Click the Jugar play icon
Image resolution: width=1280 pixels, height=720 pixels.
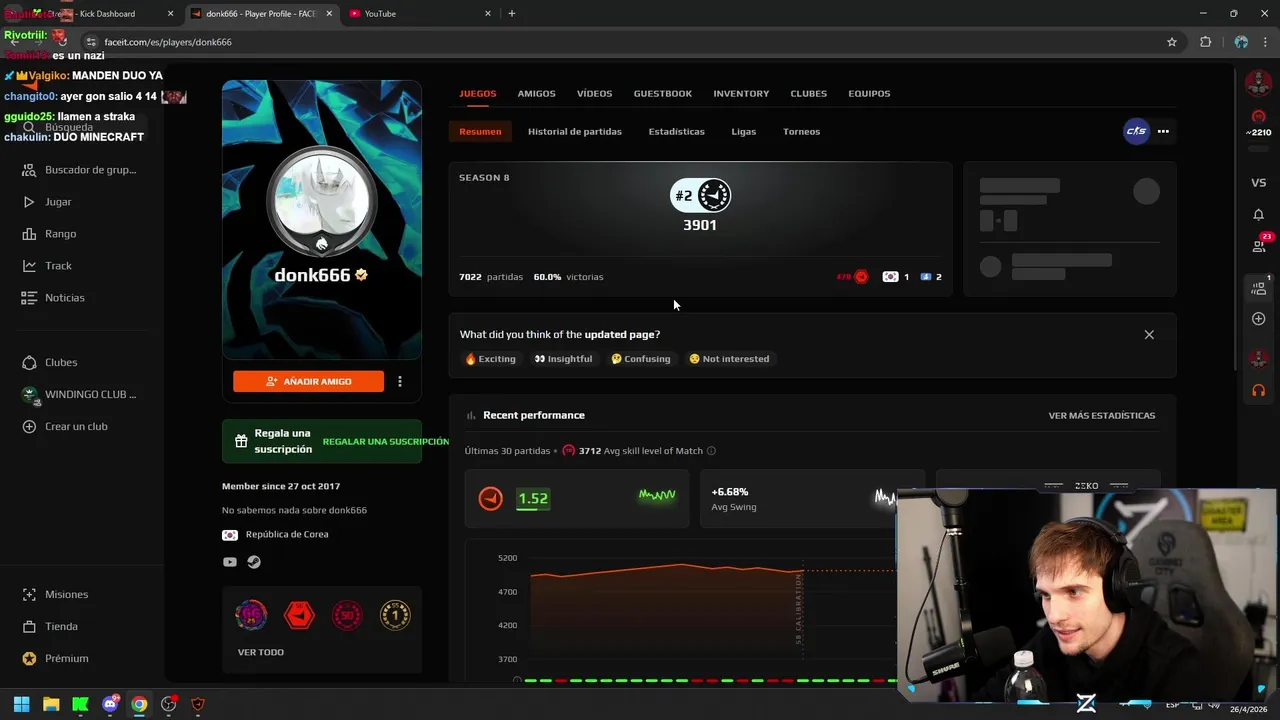[x=29, y=202]
